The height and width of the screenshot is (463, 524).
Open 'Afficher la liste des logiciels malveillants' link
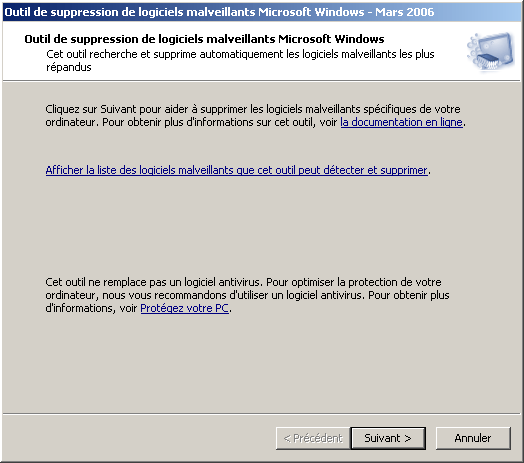(x=237, y=170)
